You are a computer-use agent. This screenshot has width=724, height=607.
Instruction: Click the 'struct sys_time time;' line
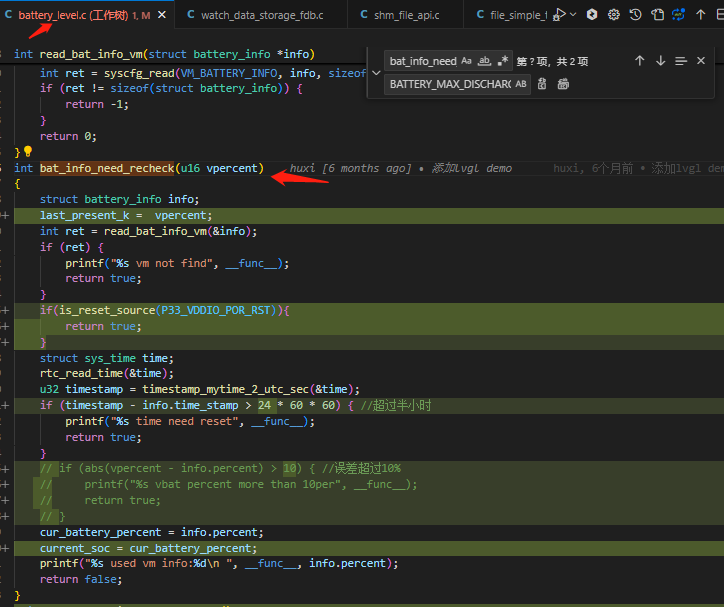click(x=107, y=358)
